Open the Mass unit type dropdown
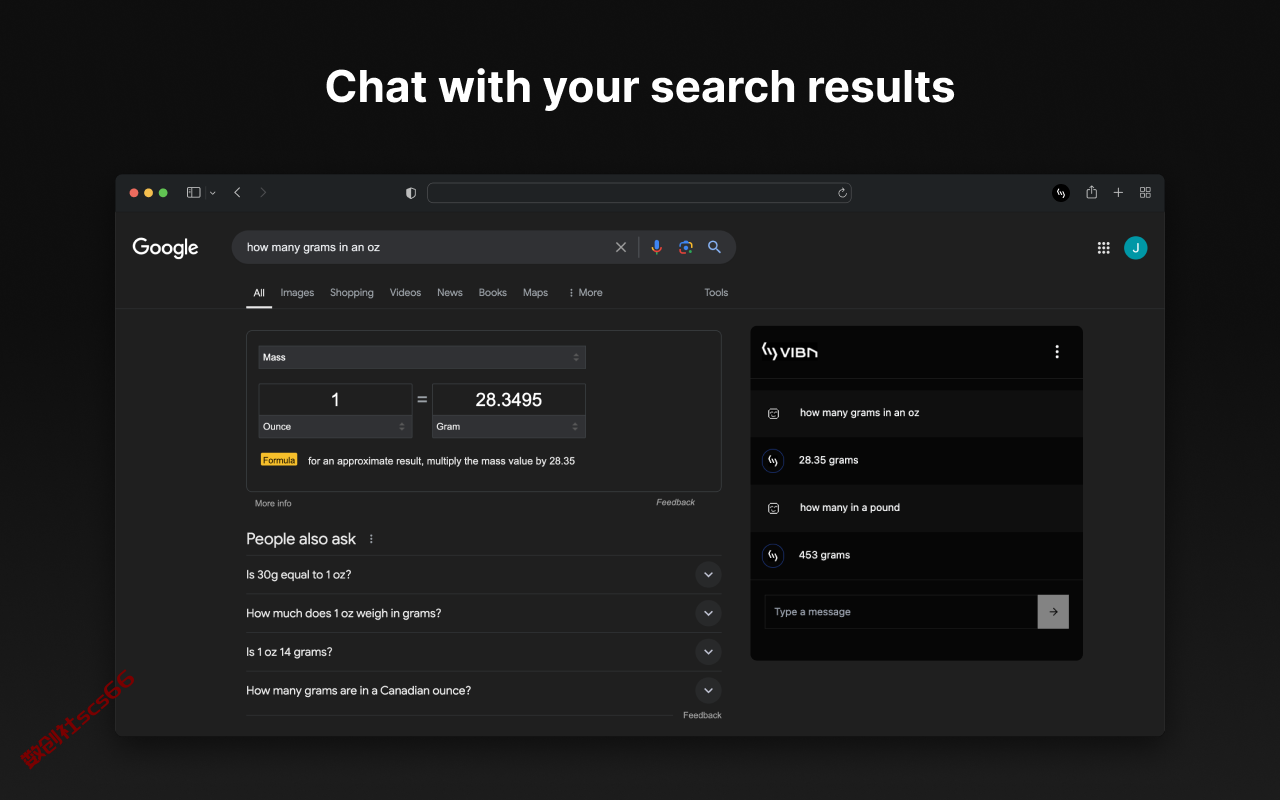The width and height of the screenshot is (1280, 800). 422,357
